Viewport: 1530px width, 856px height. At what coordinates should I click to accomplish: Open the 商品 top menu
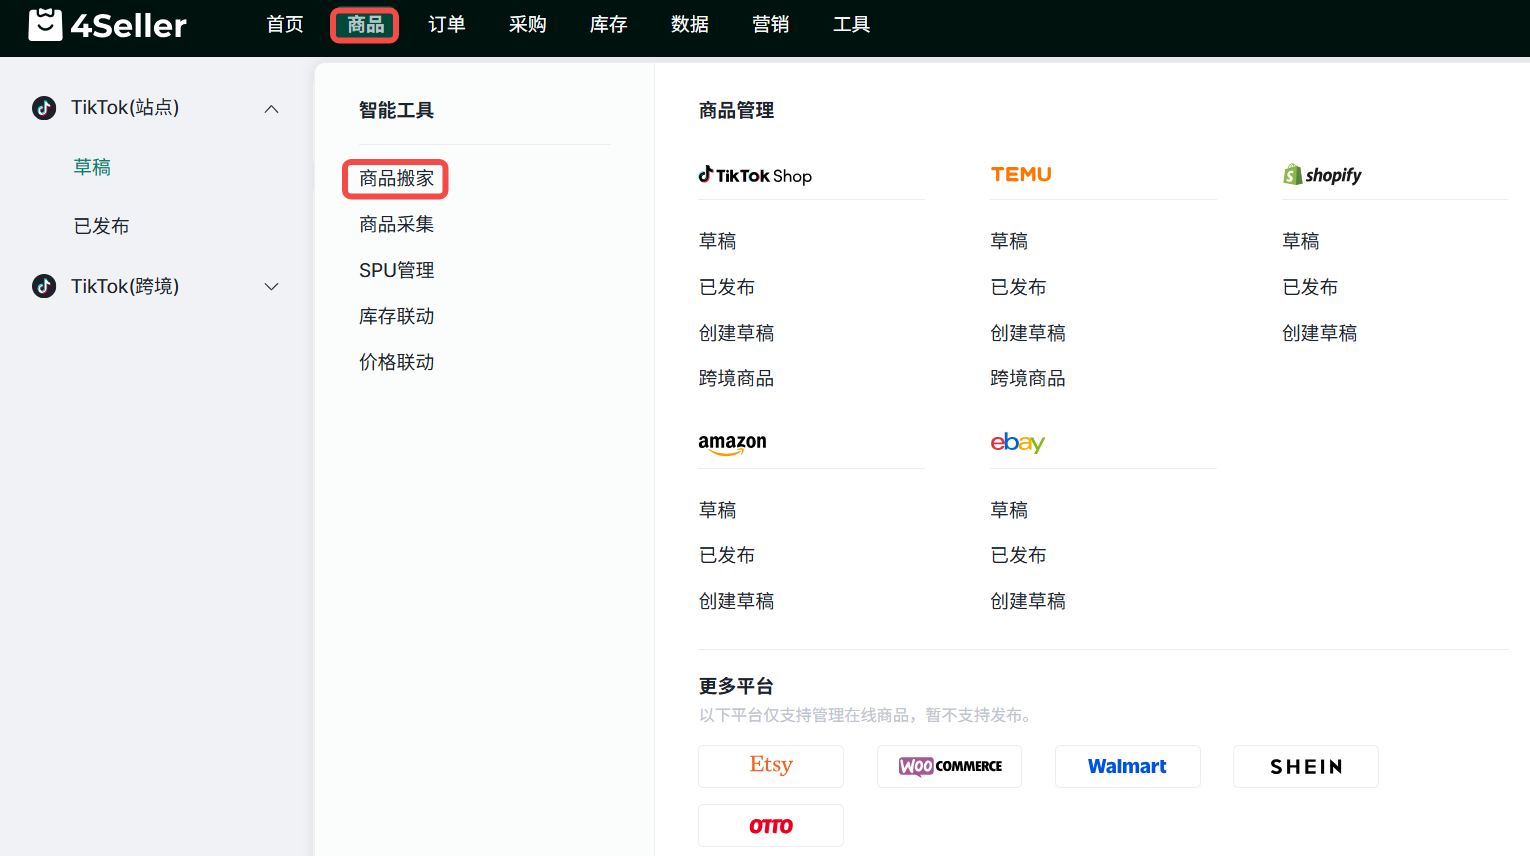(365, 25)
